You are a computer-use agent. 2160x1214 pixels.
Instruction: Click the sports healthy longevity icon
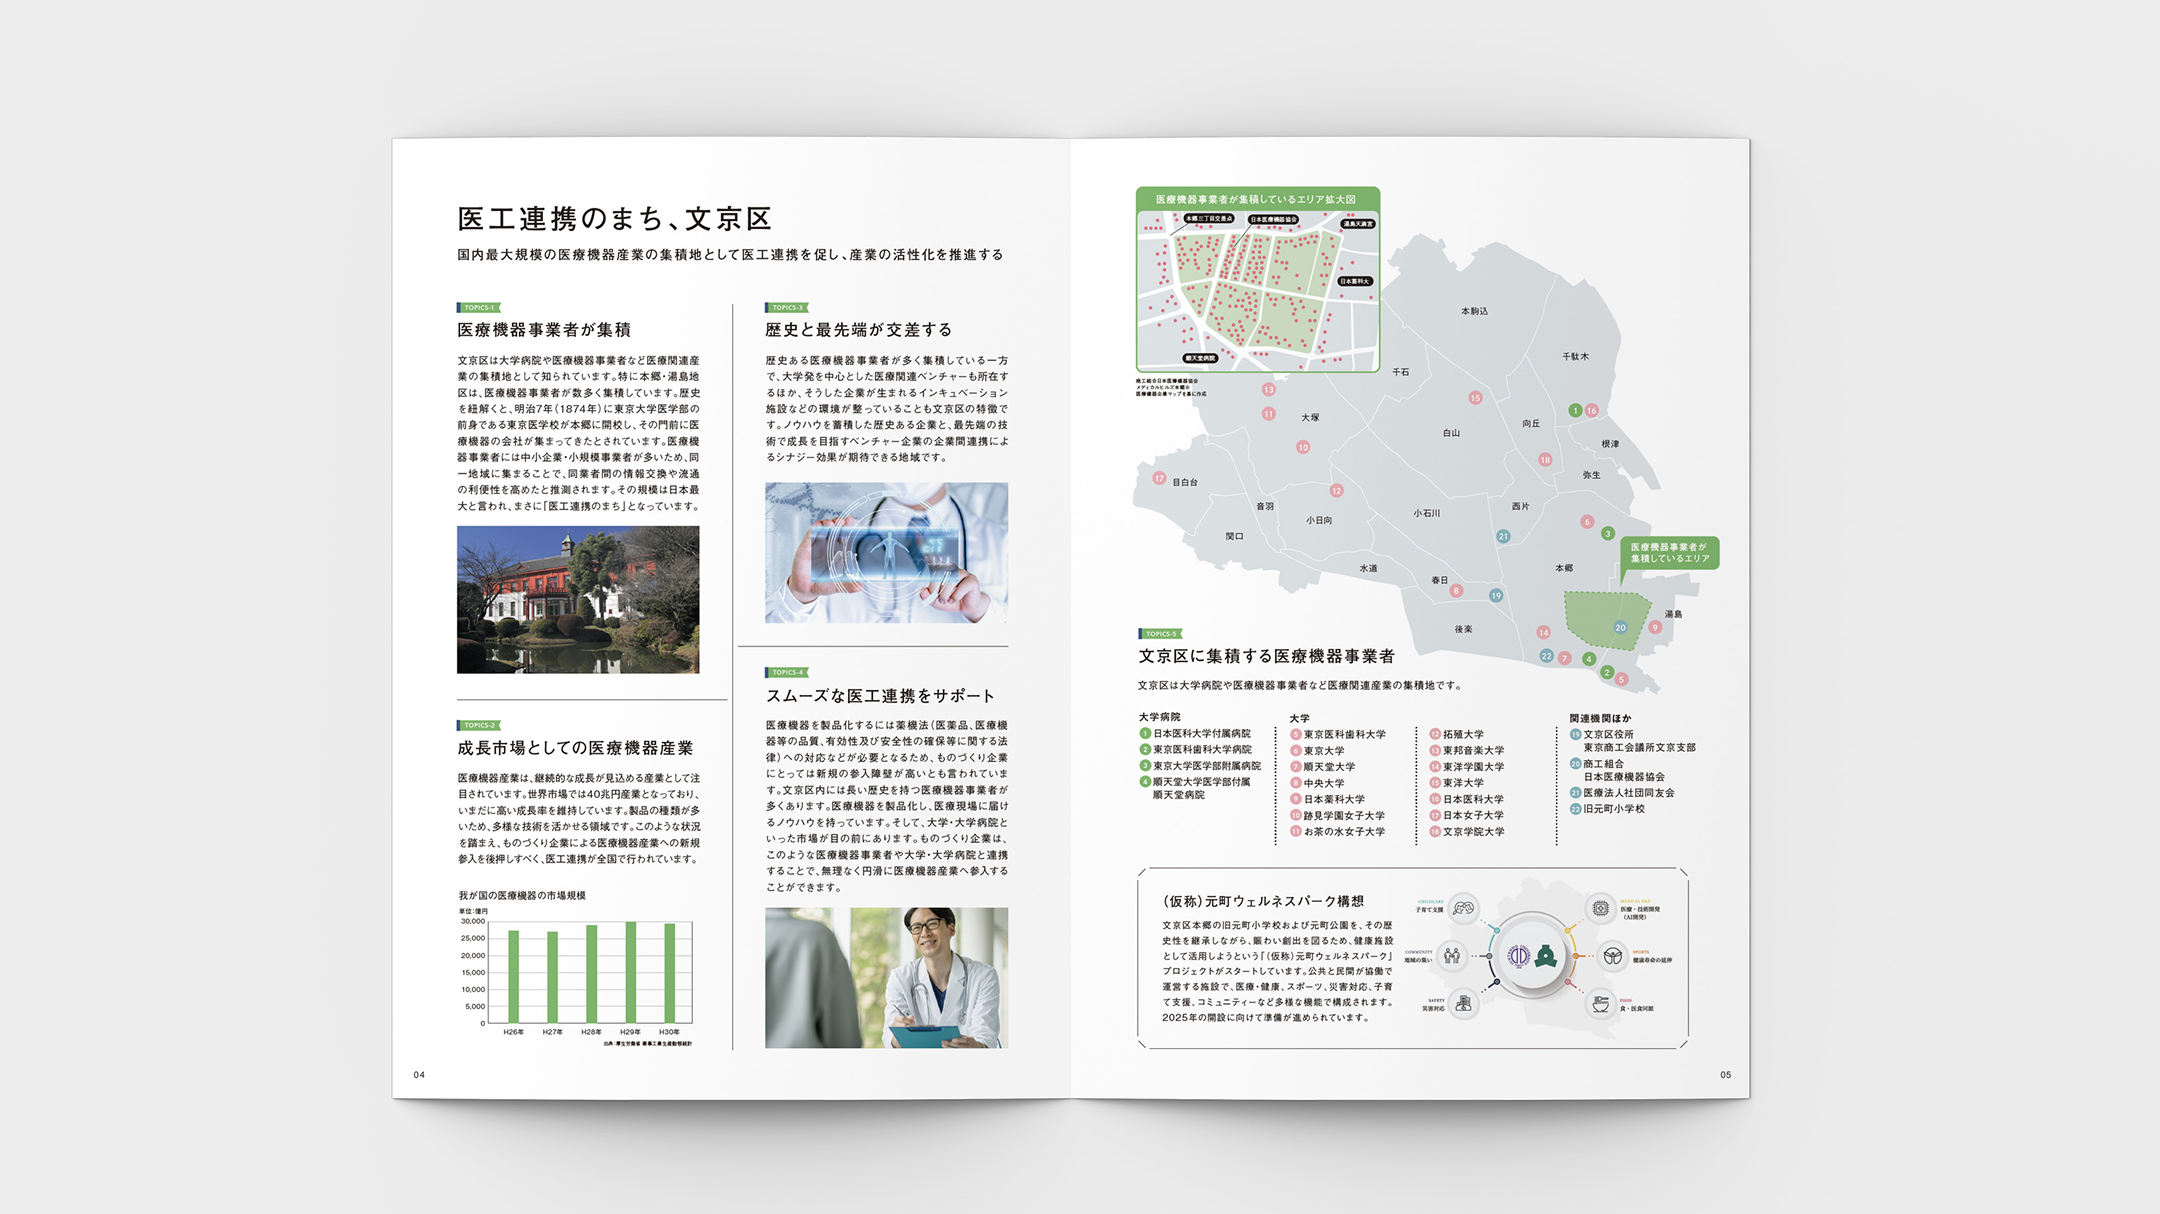coord(1612,956)
